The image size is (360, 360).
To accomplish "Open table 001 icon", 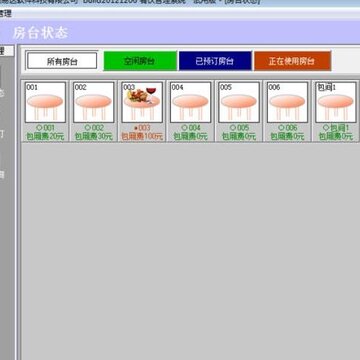I will click(x=45, y=102).
